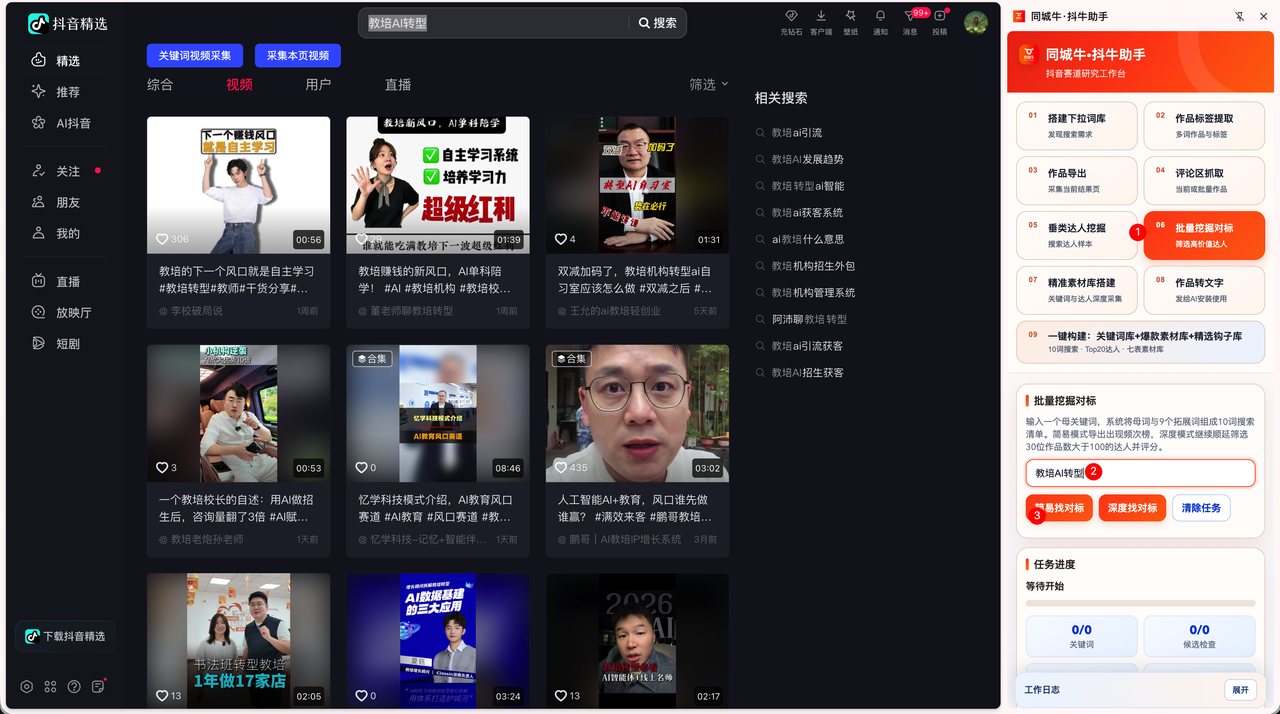Go to 精选 in the sidebar
This screenshot has height=714, width=1280.
tap(68, 60)
